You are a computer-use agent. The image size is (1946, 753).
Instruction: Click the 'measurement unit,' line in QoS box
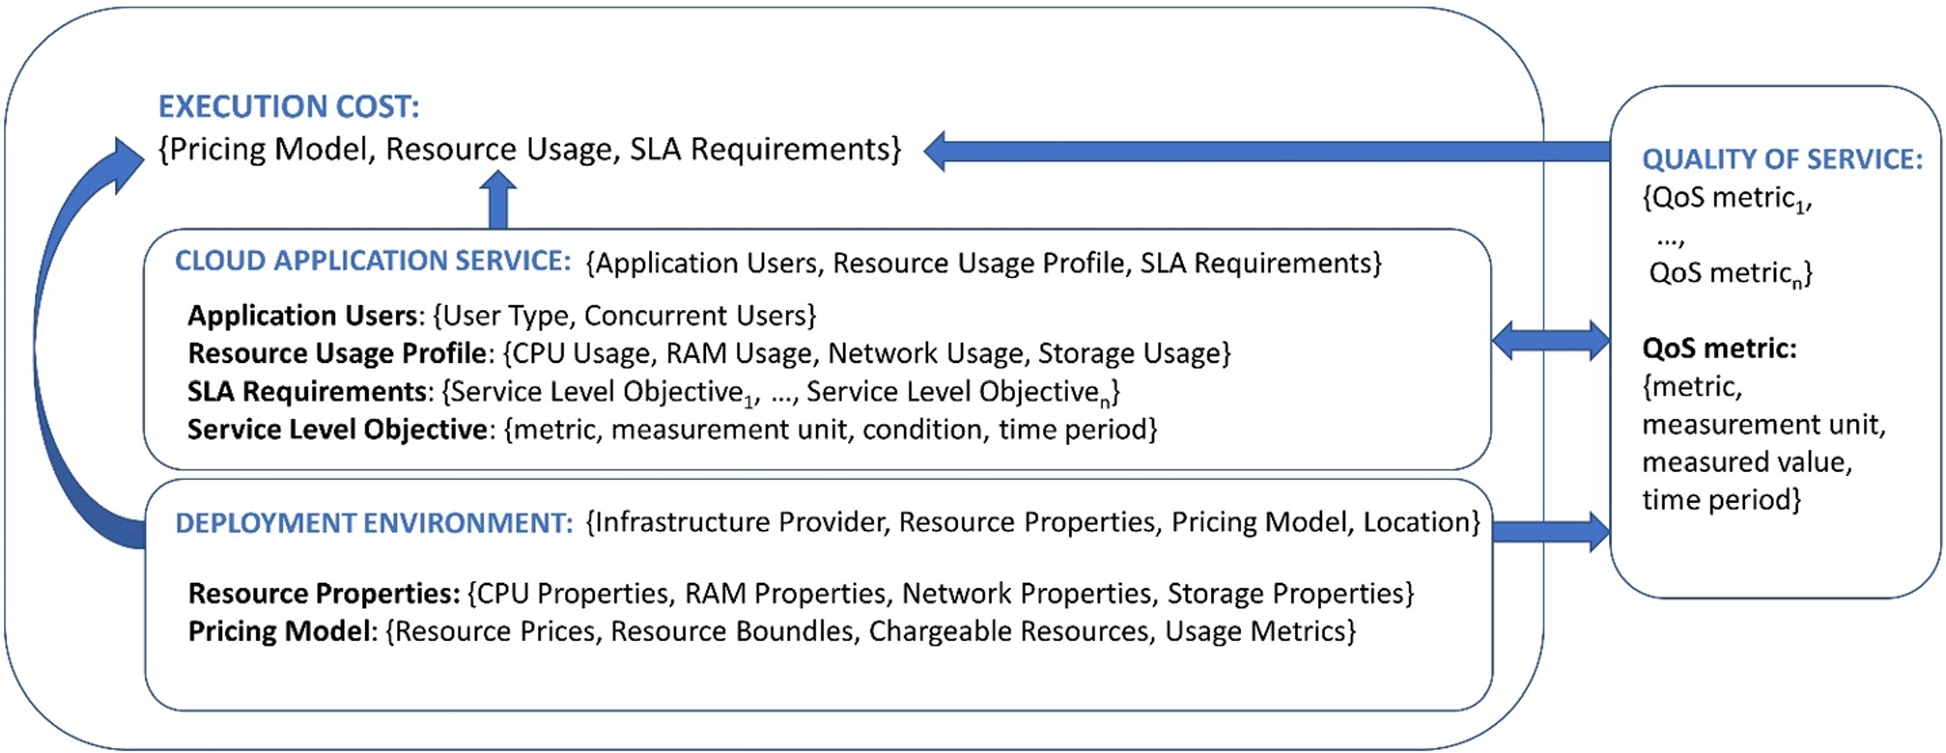1764,425
